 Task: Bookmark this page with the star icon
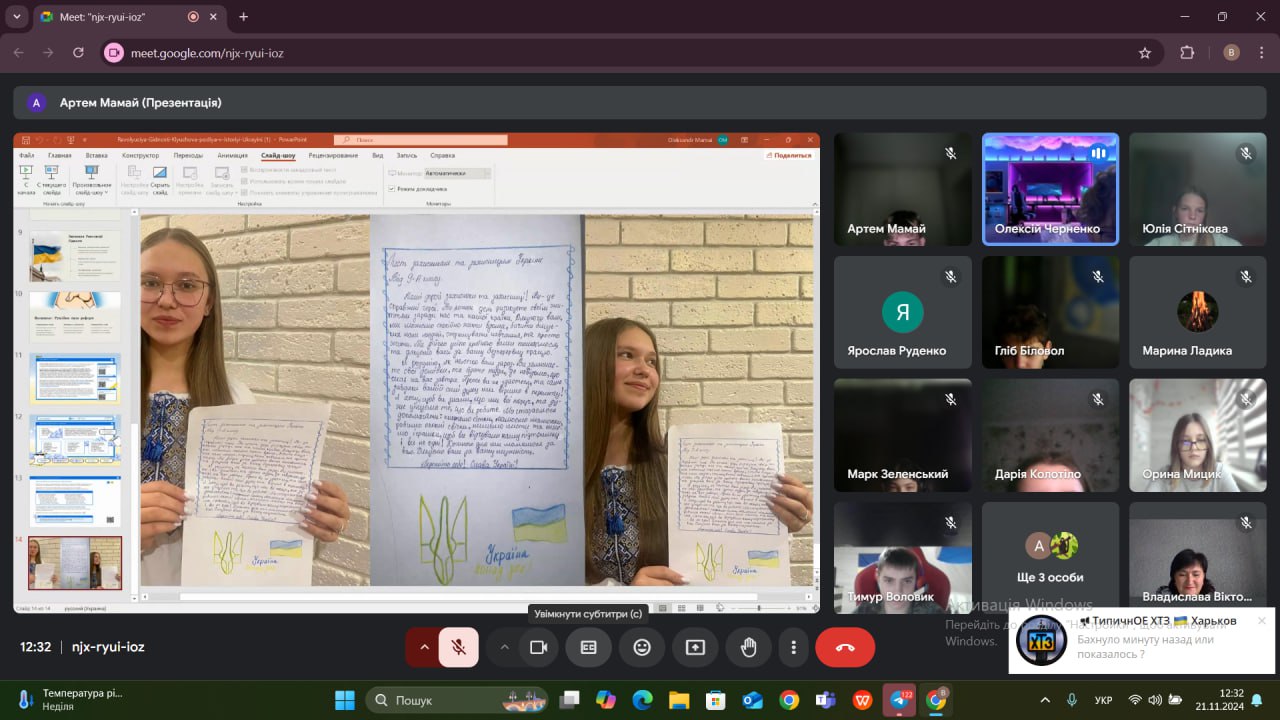tap(1145, 53)
